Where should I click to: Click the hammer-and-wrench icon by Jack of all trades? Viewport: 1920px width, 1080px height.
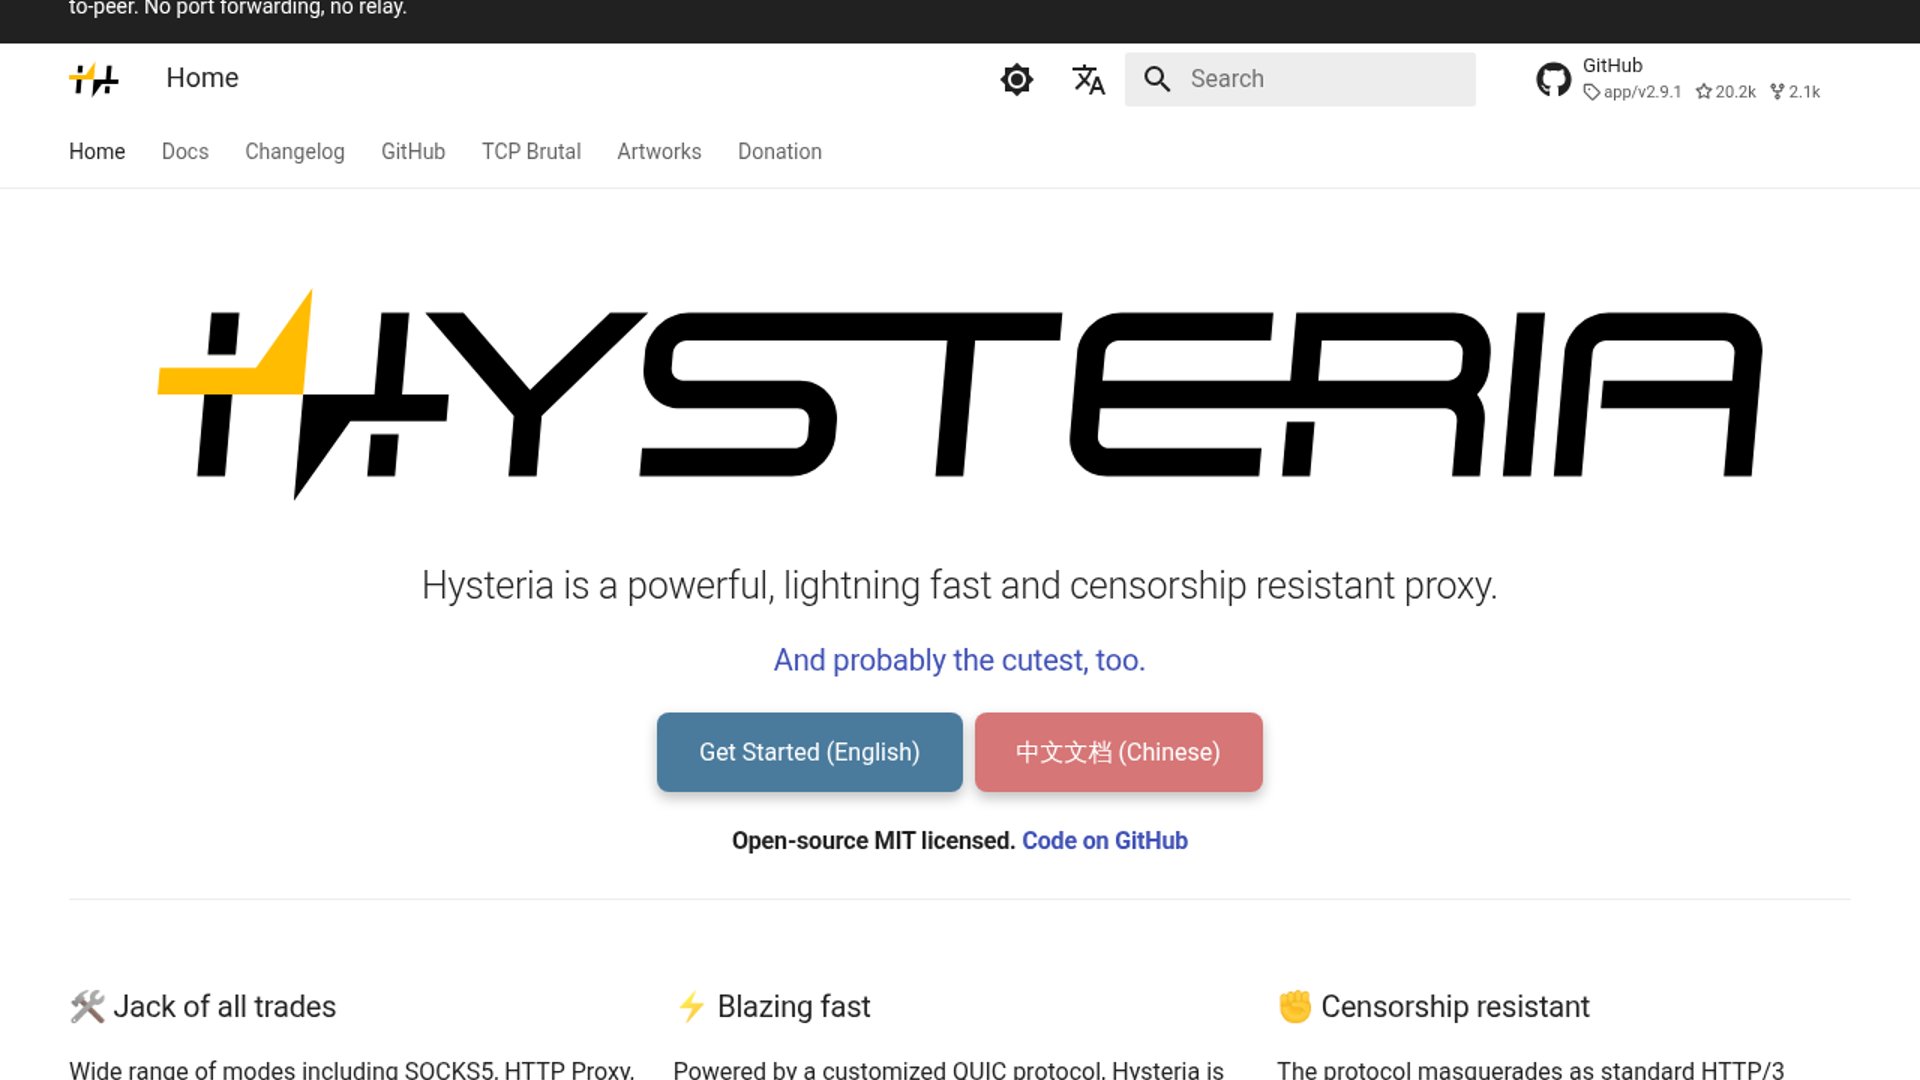87,1006
